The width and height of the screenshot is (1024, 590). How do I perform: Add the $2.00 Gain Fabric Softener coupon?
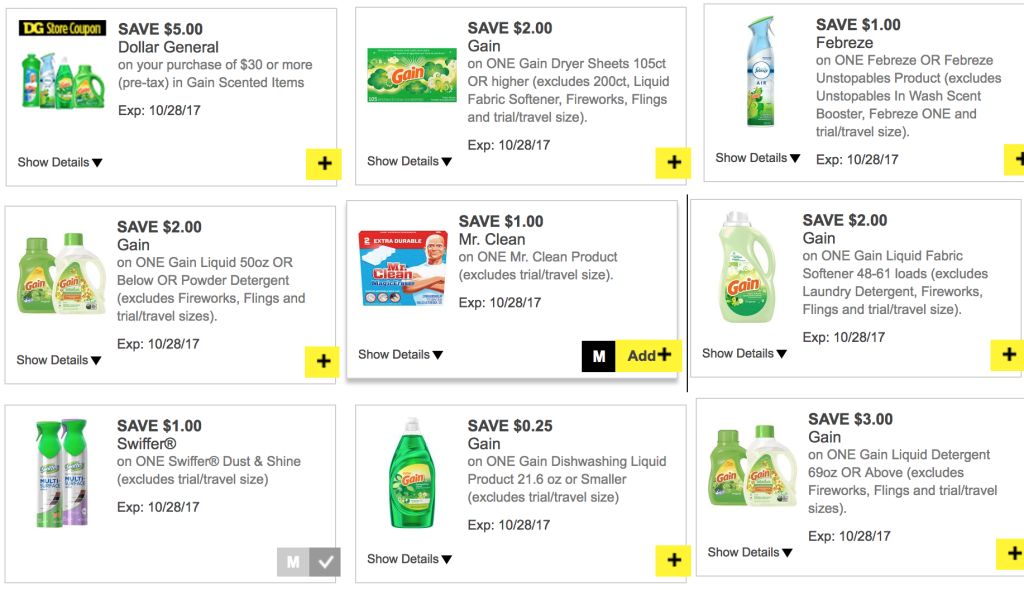[x=1009, y=355]
